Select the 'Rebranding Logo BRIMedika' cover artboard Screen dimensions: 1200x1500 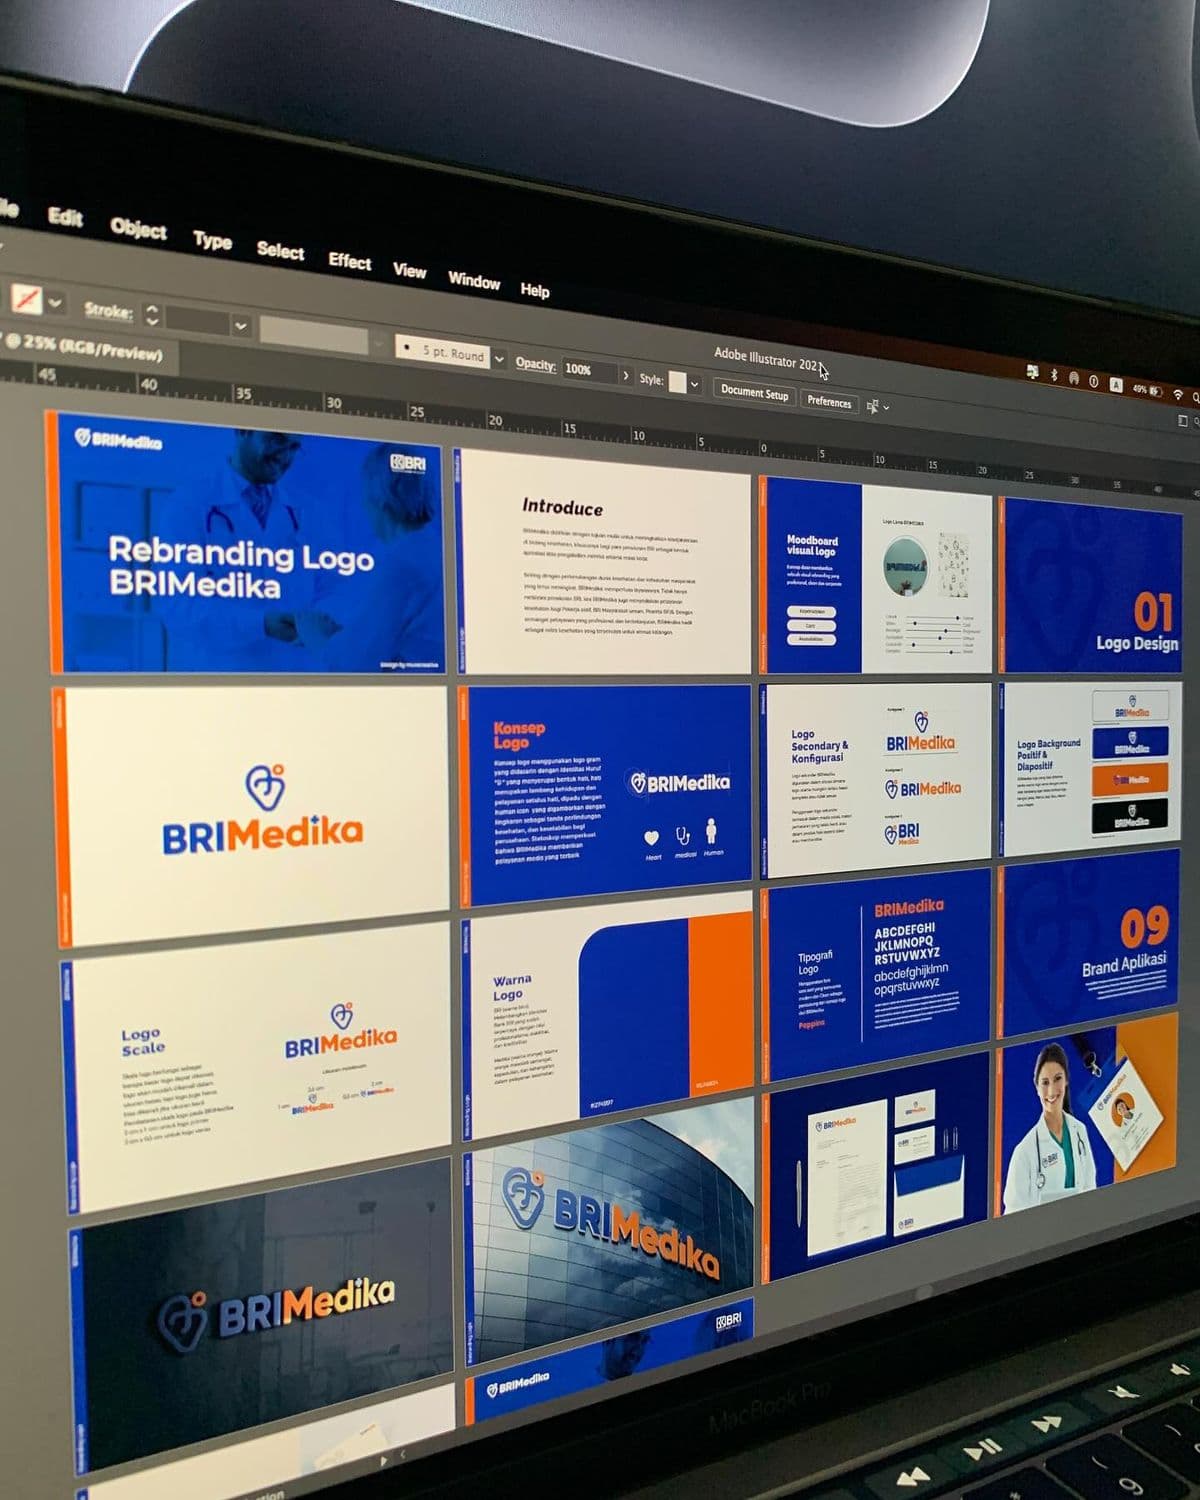coord(247,544)
